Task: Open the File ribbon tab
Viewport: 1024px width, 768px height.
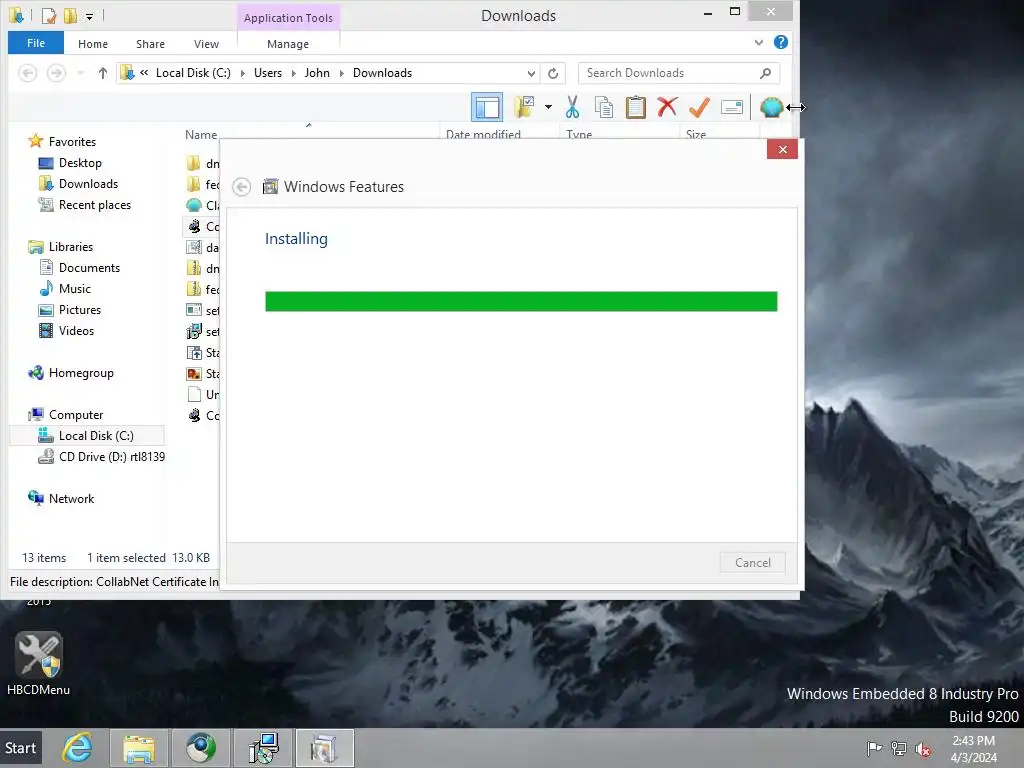Action: click(x=36, y=43)
